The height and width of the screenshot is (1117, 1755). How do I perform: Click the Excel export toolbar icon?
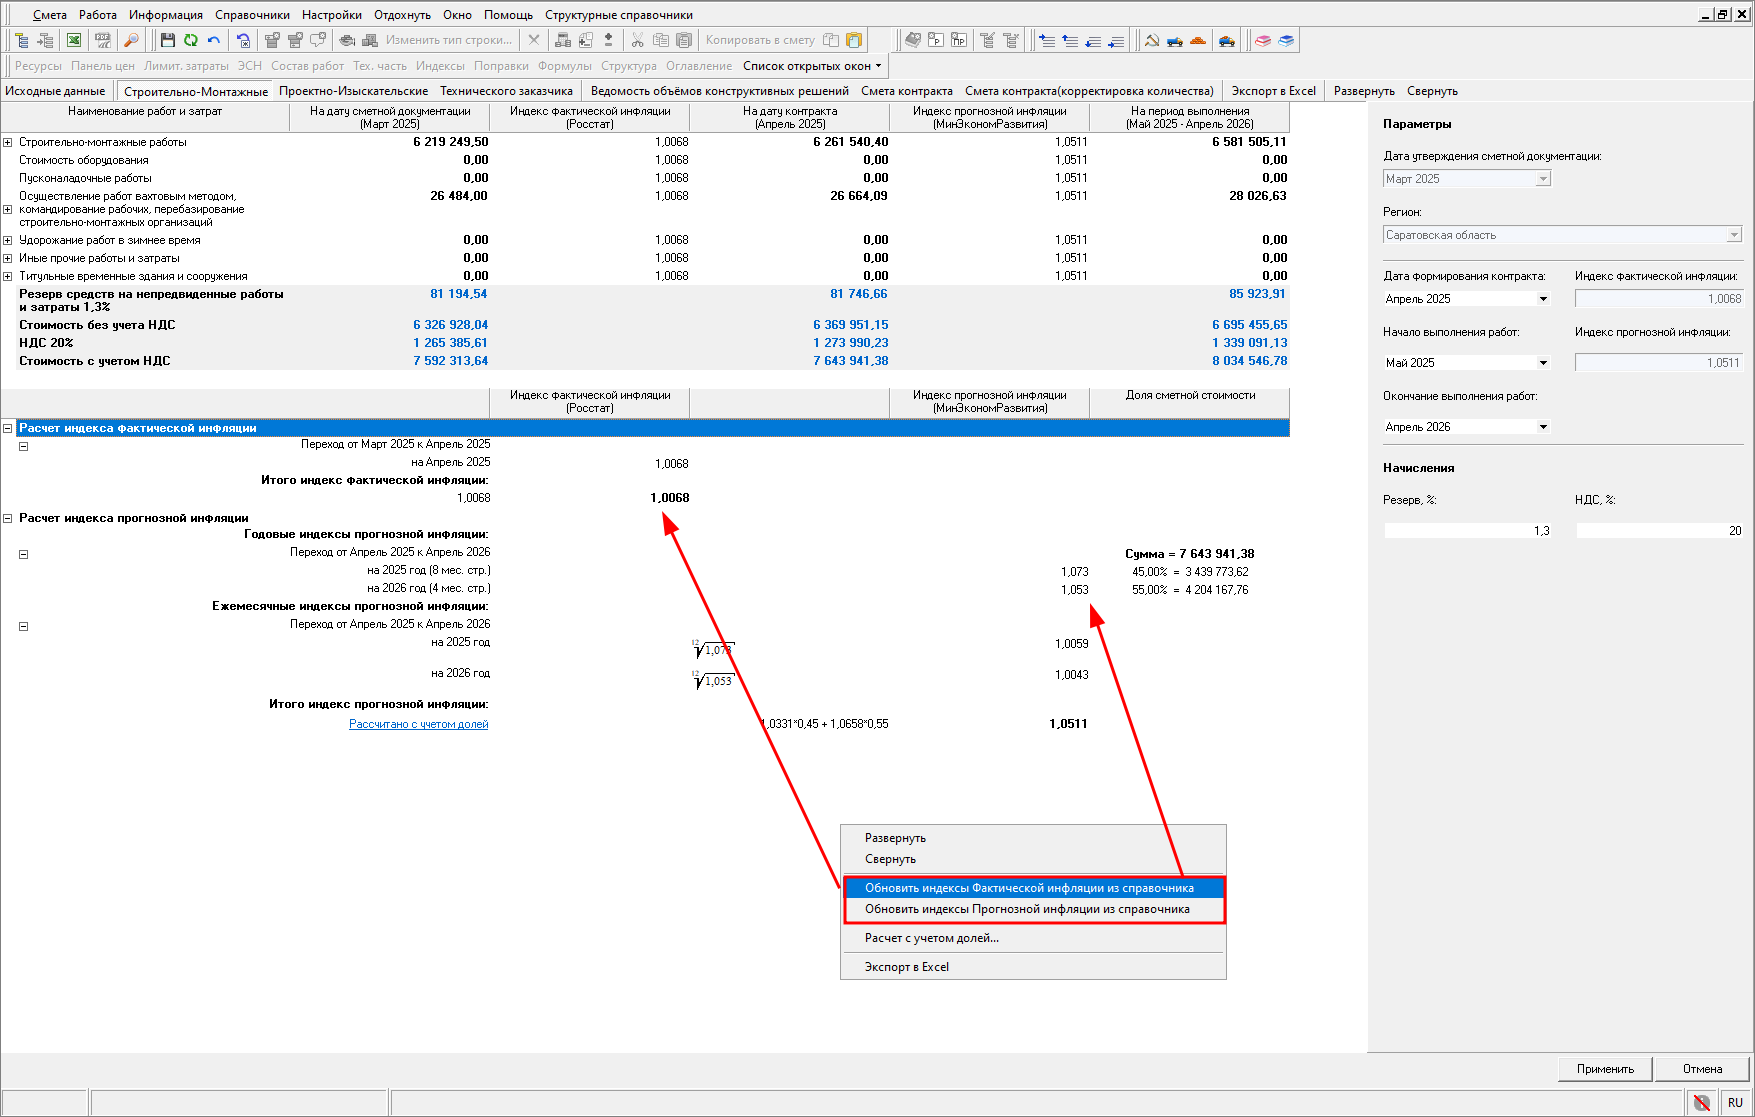coord(74,40)
